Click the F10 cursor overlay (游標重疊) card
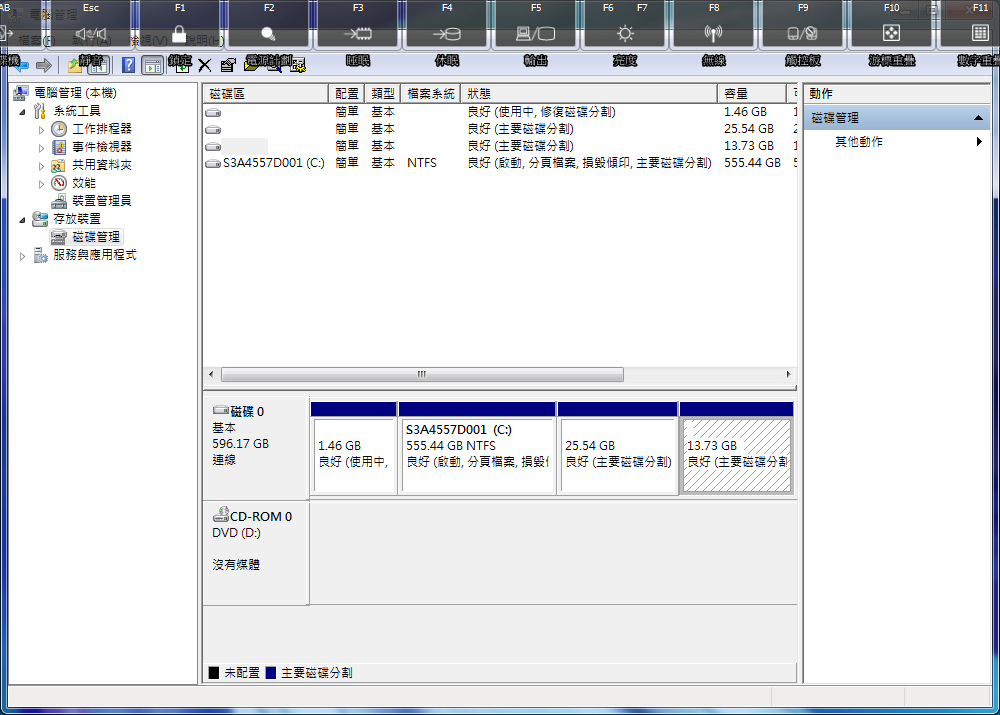Screen dimensions: 1000x715 click(x=892, y=25)
